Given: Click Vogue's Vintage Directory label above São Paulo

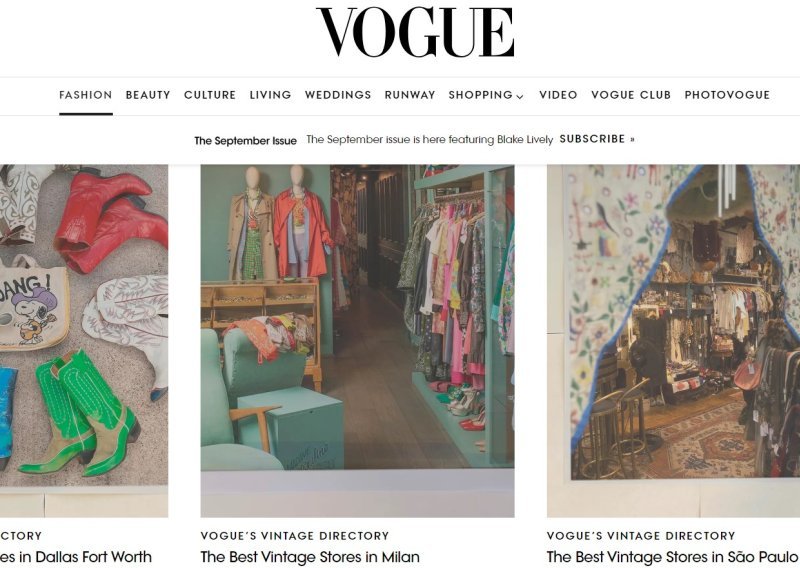Looking at the screenshot, I should click(641, 536).
